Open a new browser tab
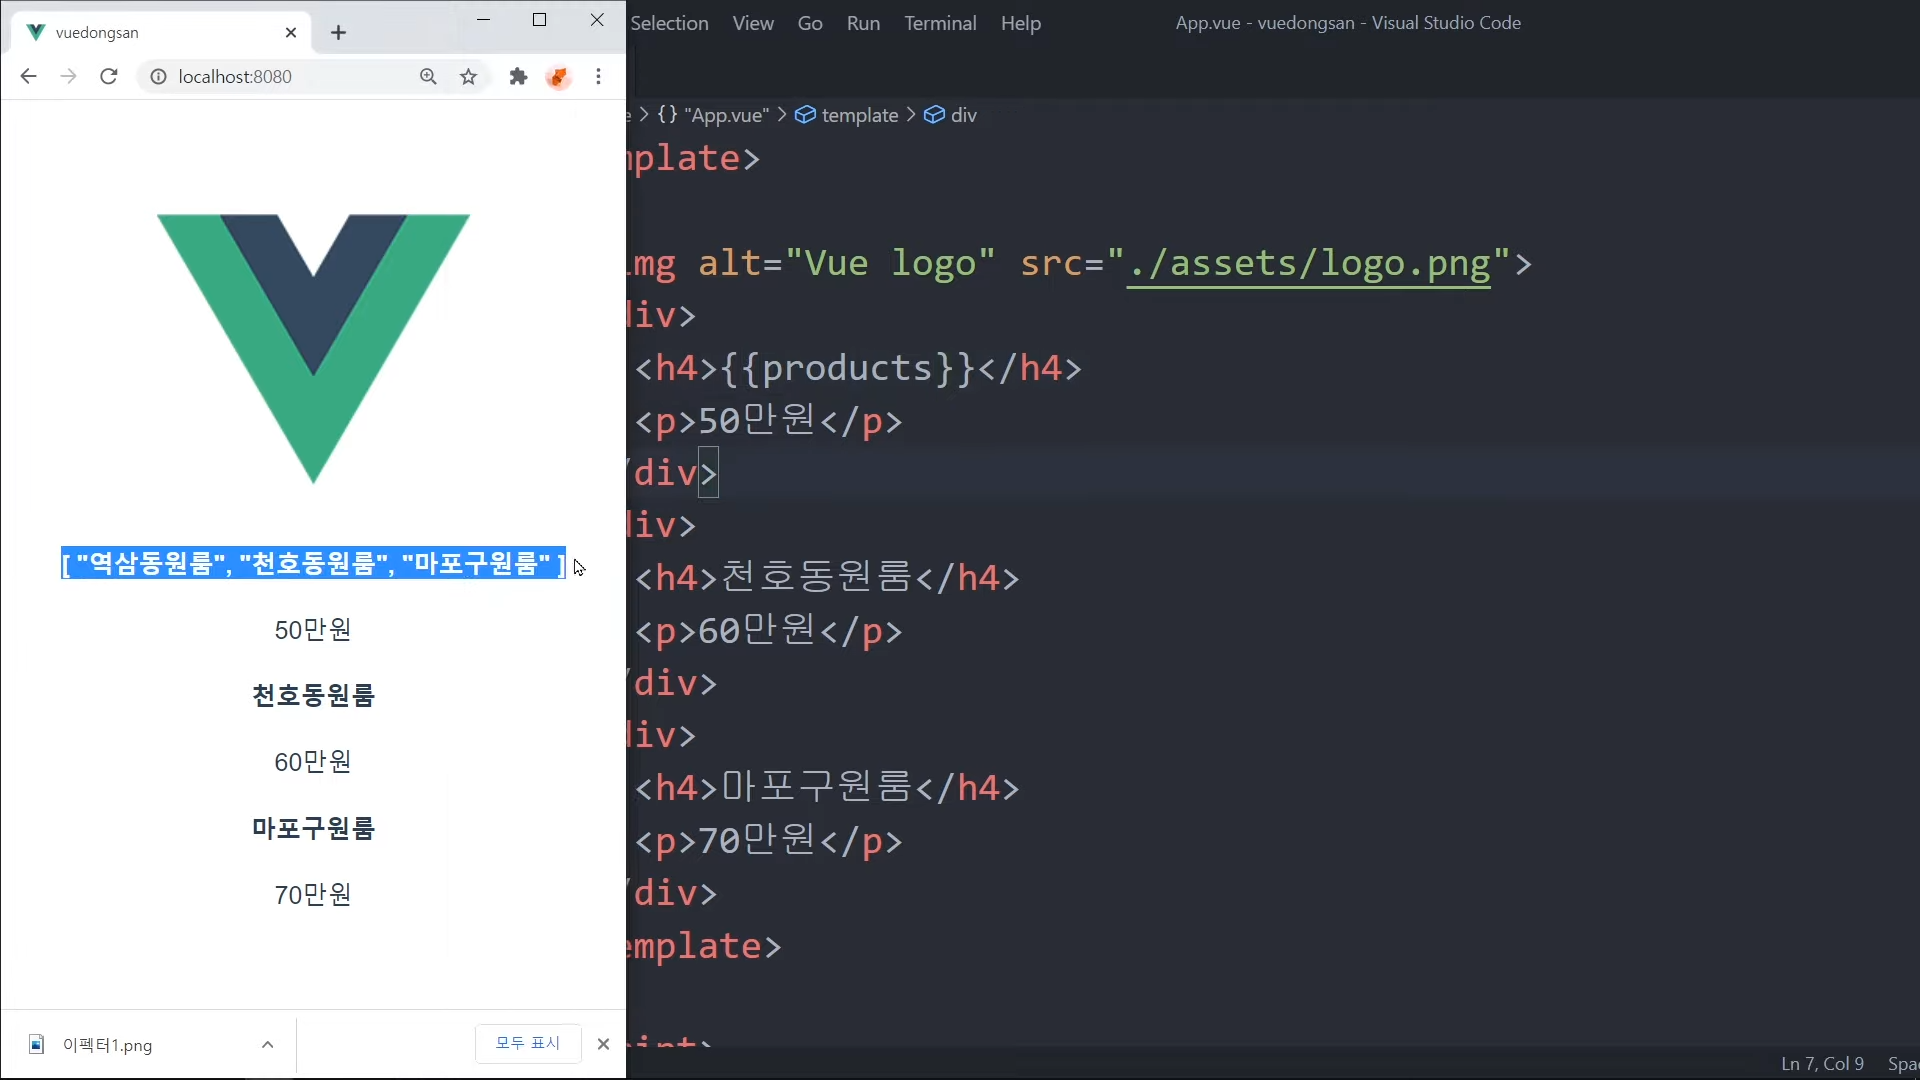This screenshot has height=1080, width=1920. tap(338, 33)
